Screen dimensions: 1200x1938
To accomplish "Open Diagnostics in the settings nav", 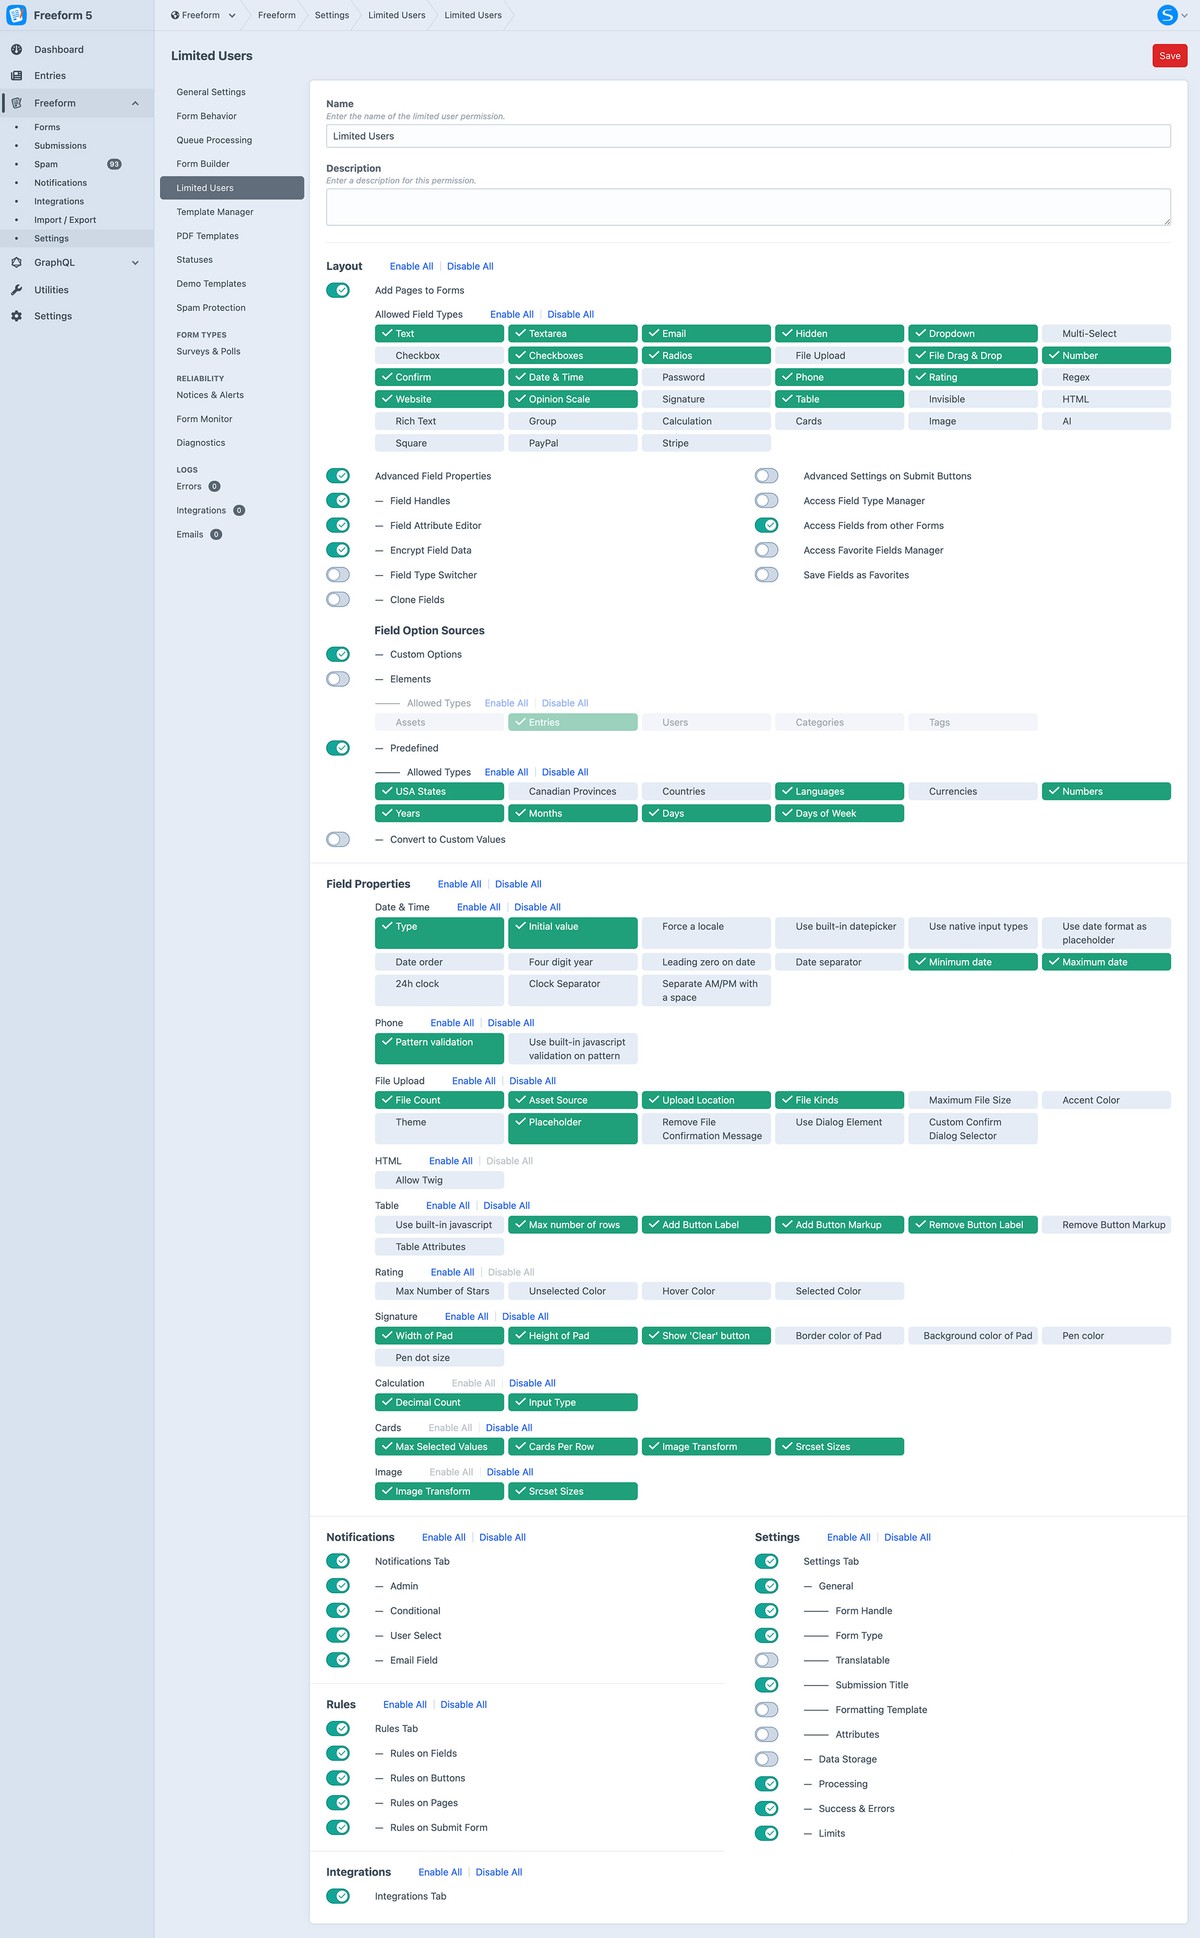I will coord(201,443).
